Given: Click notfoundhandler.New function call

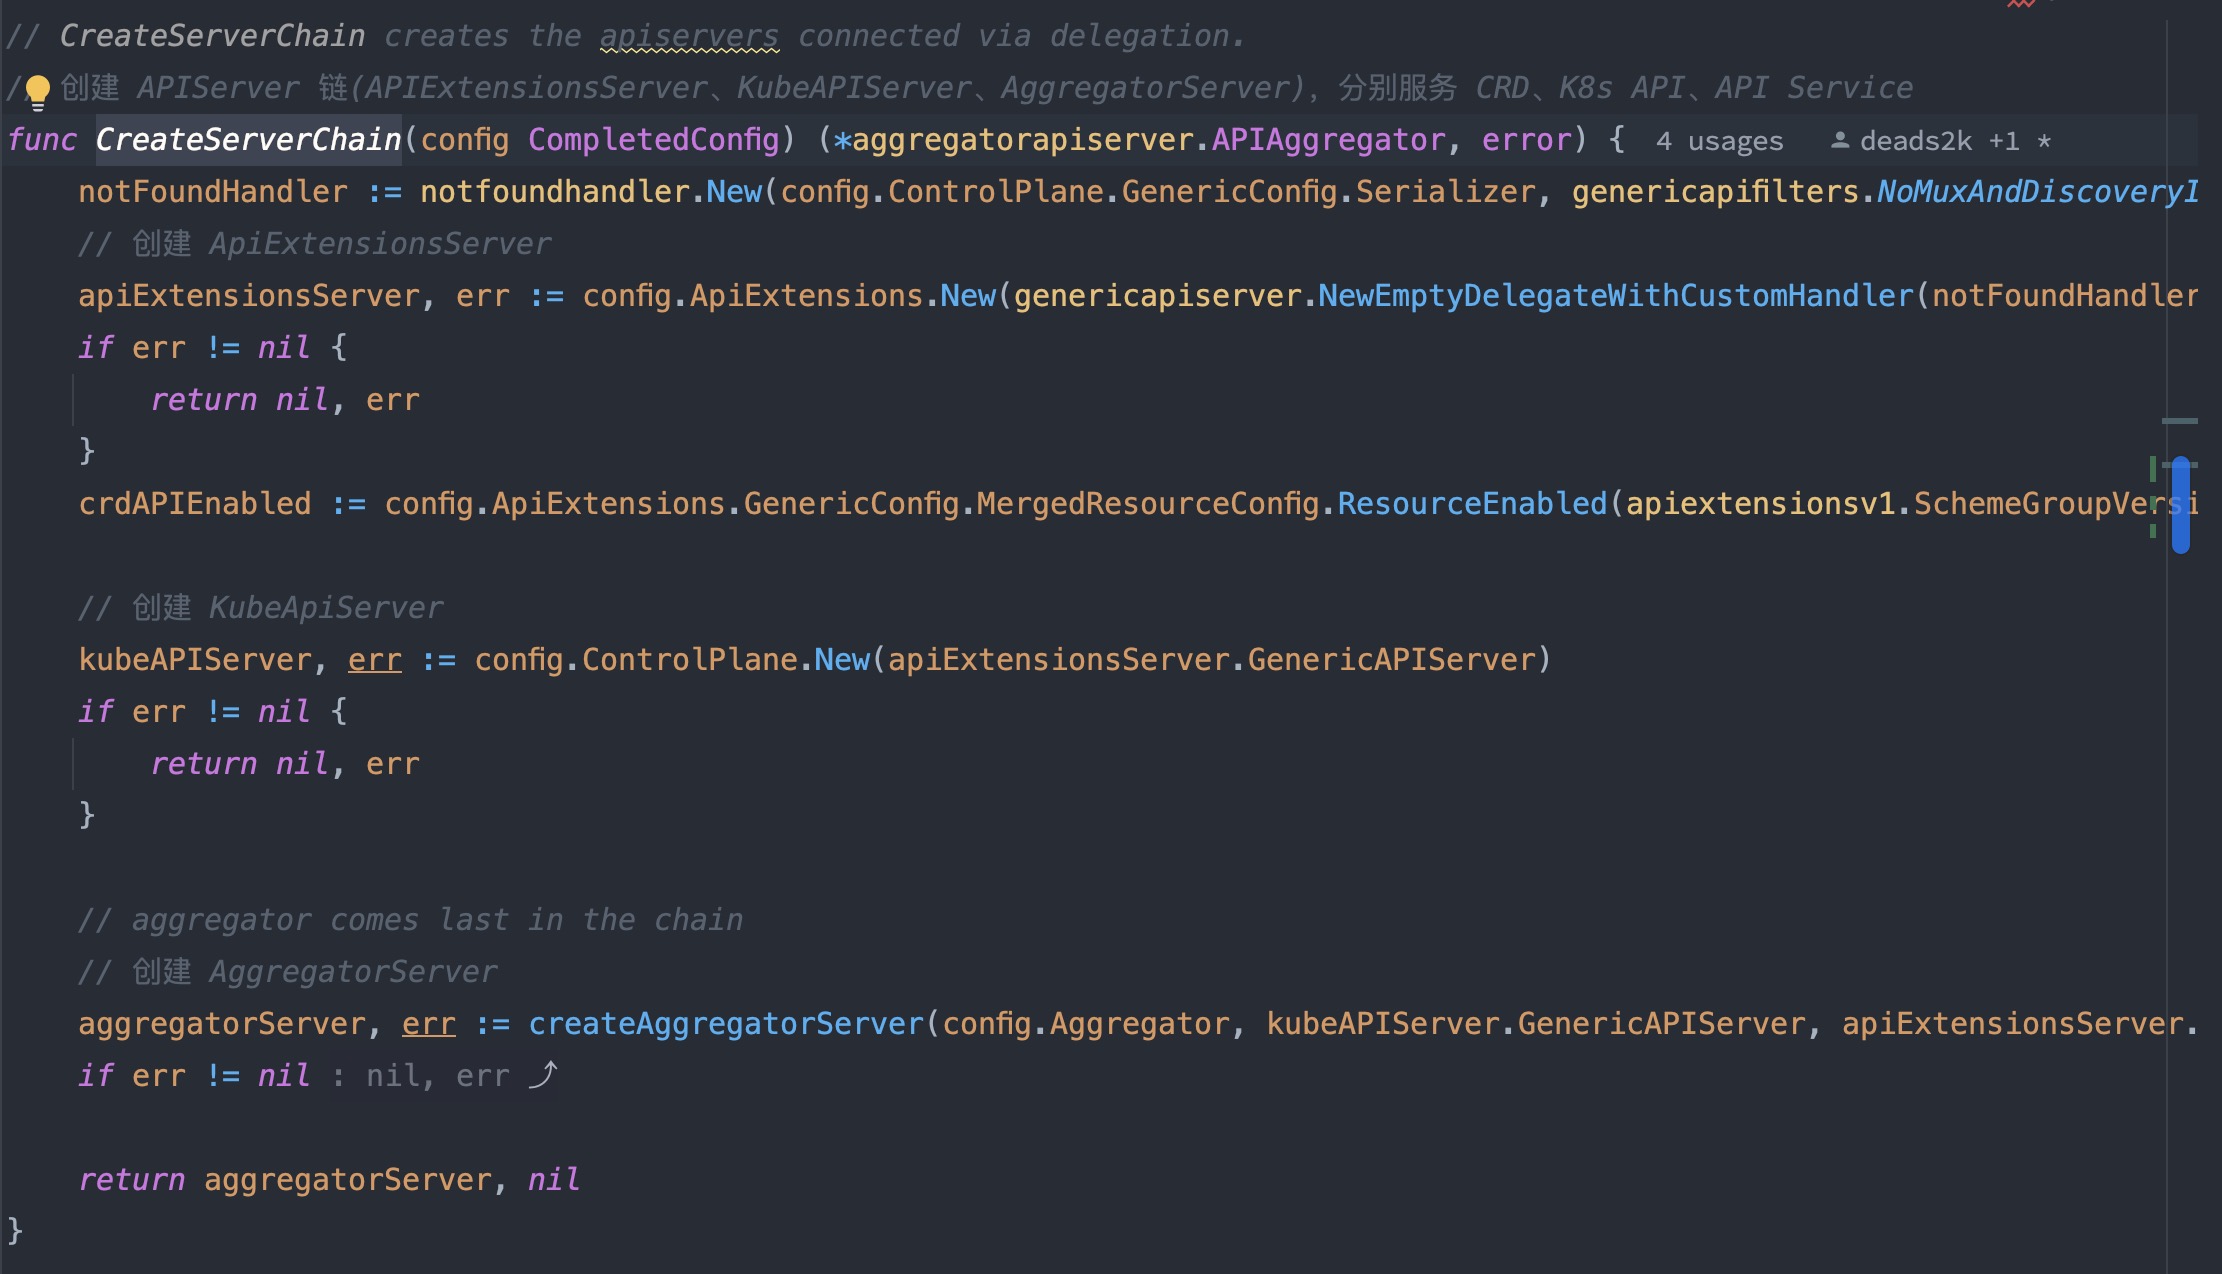Looking at the screenshot, I should pyautogui.click(x=733, y=192).
